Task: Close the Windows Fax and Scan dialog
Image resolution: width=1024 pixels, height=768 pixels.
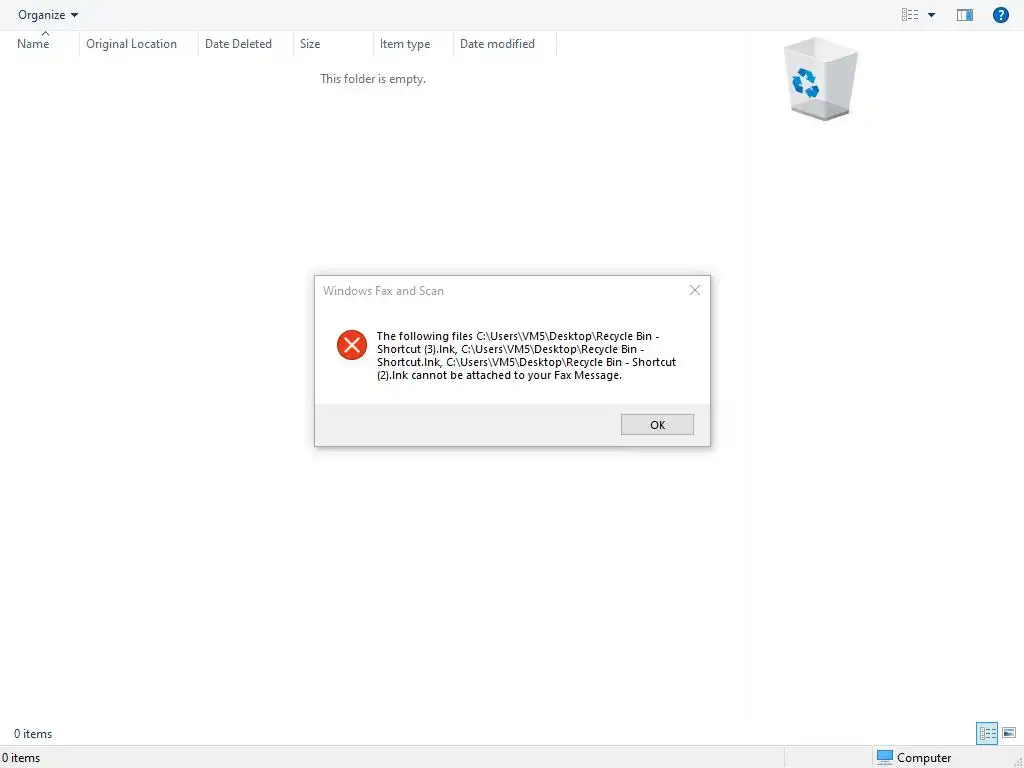Action: tap(695, 290)
